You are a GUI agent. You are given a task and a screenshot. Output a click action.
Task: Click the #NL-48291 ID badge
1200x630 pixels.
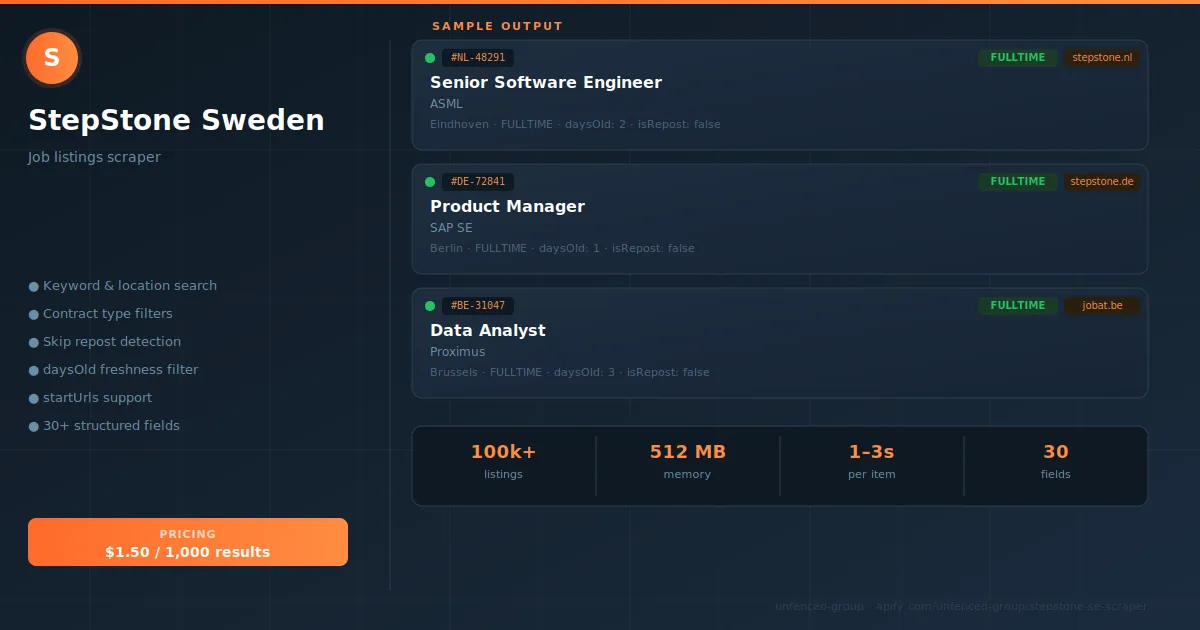478,58
